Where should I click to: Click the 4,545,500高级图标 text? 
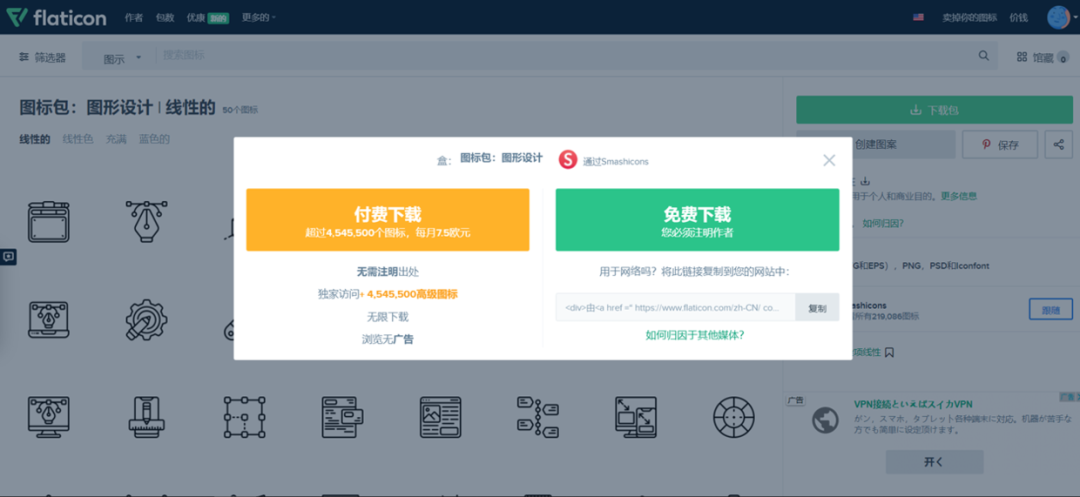tap(412, 294)
